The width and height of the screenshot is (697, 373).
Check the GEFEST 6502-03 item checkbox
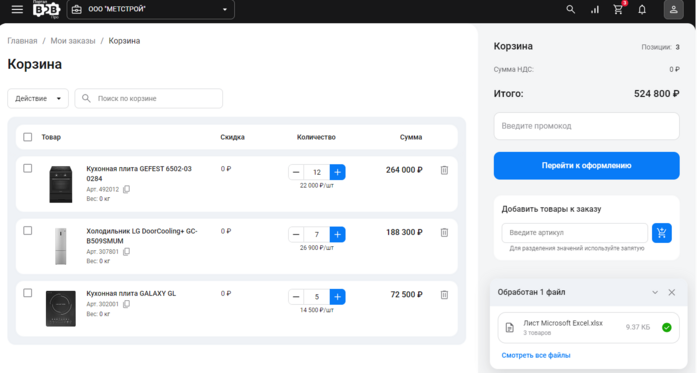pyautogui.click(x=28, y=168)
